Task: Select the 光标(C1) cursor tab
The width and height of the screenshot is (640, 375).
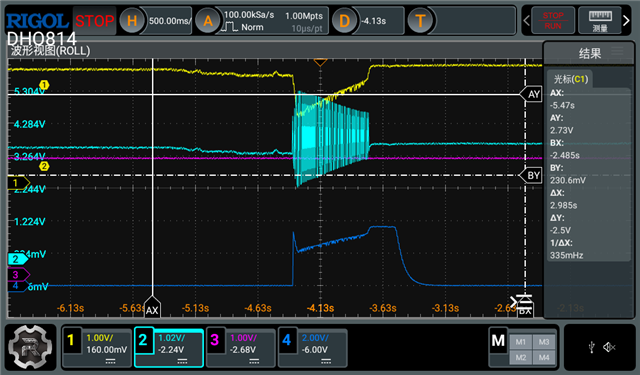Action: point(571,79)
